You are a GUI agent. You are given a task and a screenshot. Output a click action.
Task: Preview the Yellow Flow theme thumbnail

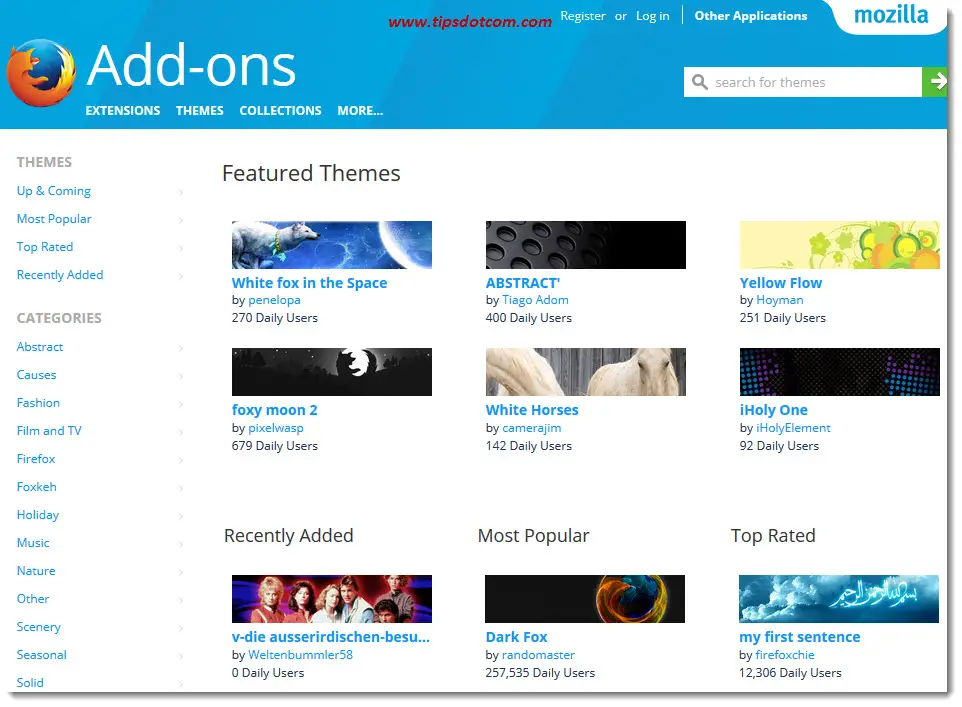click(840, 245)
